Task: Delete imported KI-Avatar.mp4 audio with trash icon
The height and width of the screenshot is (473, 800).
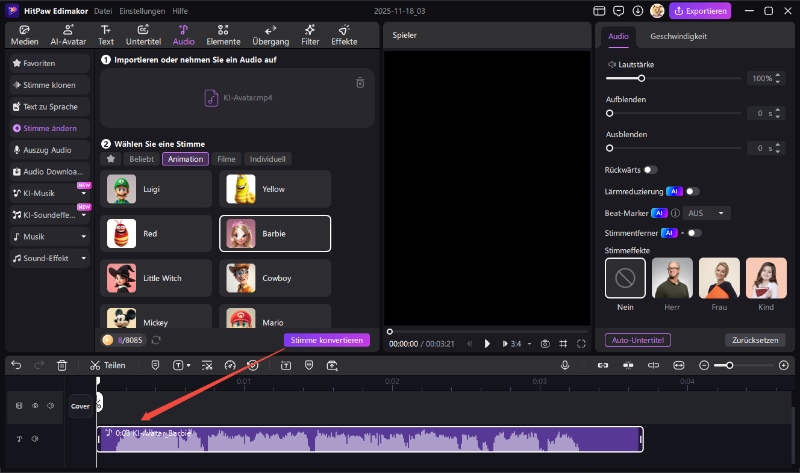Action: point(360,83)
